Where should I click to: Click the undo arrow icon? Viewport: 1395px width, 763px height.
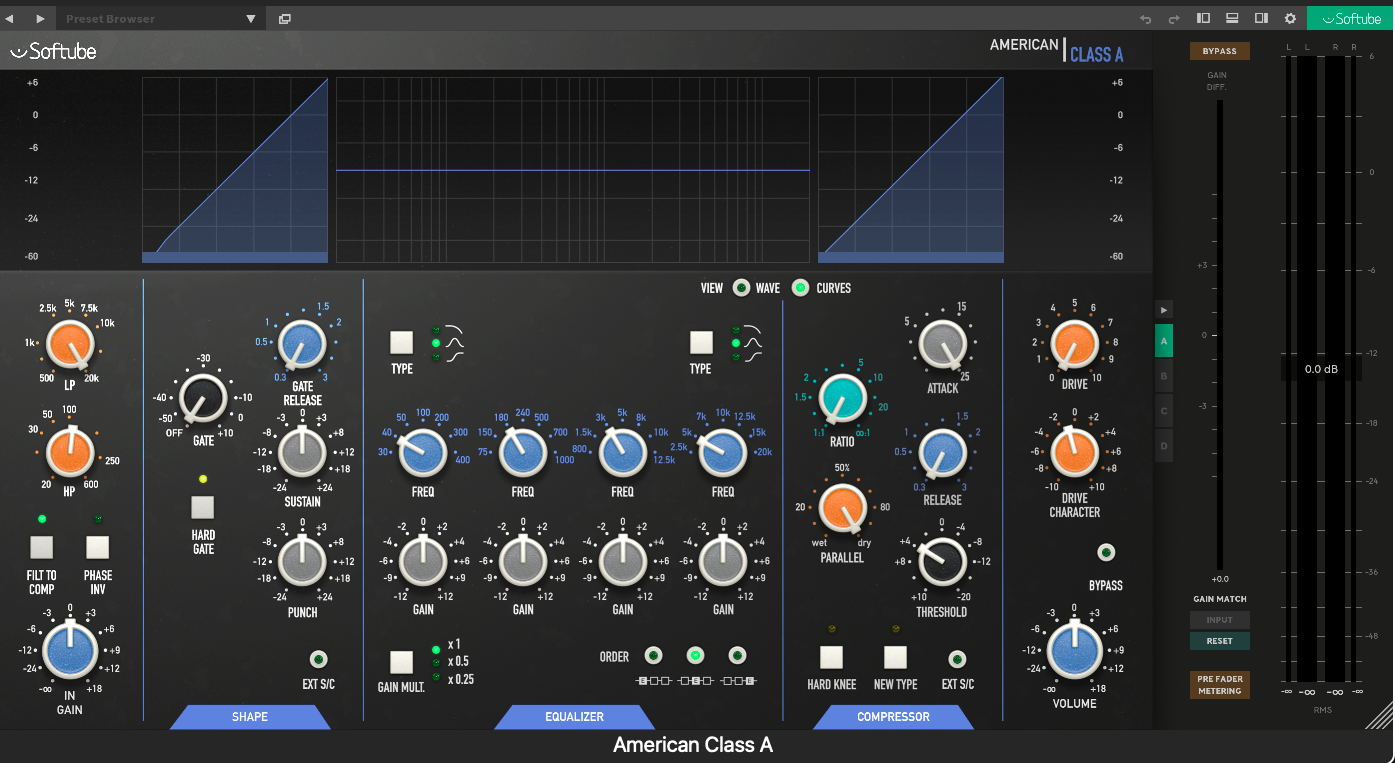[1146, 19]
